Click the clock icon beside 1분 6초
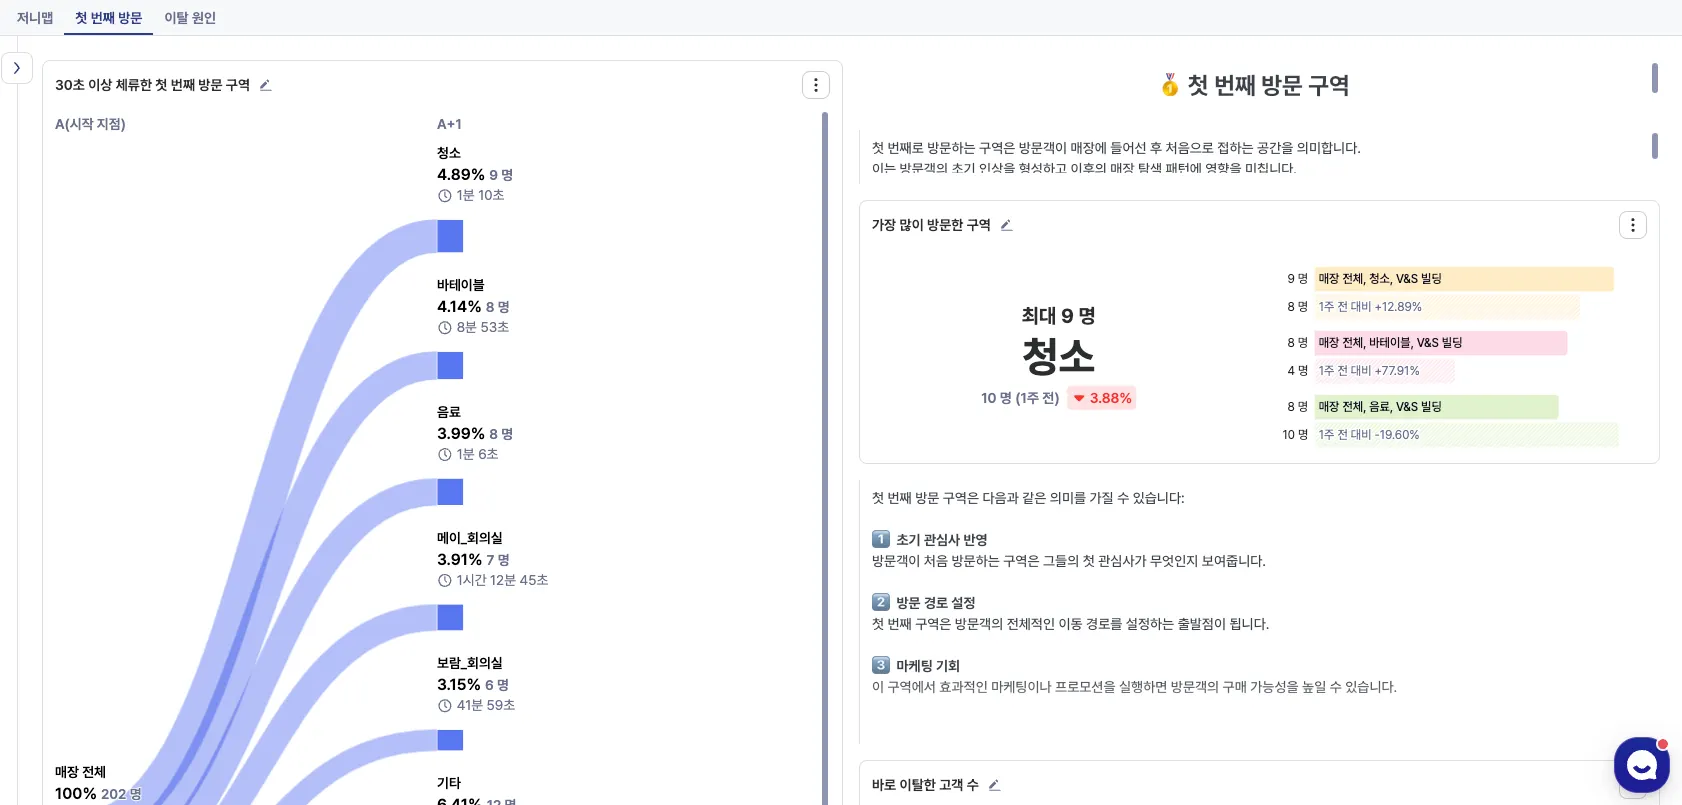 [445, 455]
